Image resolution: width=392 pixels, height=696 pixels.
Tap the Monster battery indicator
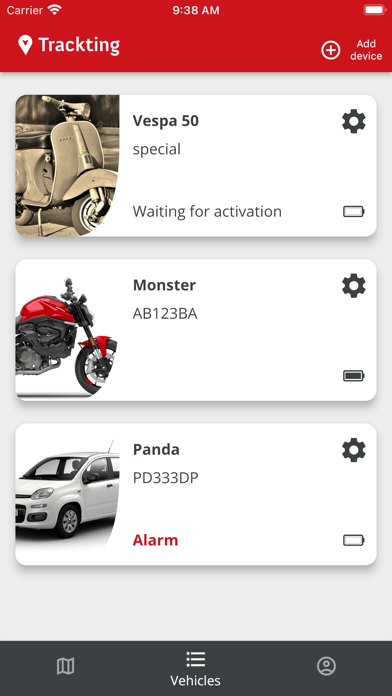(354, 376)
